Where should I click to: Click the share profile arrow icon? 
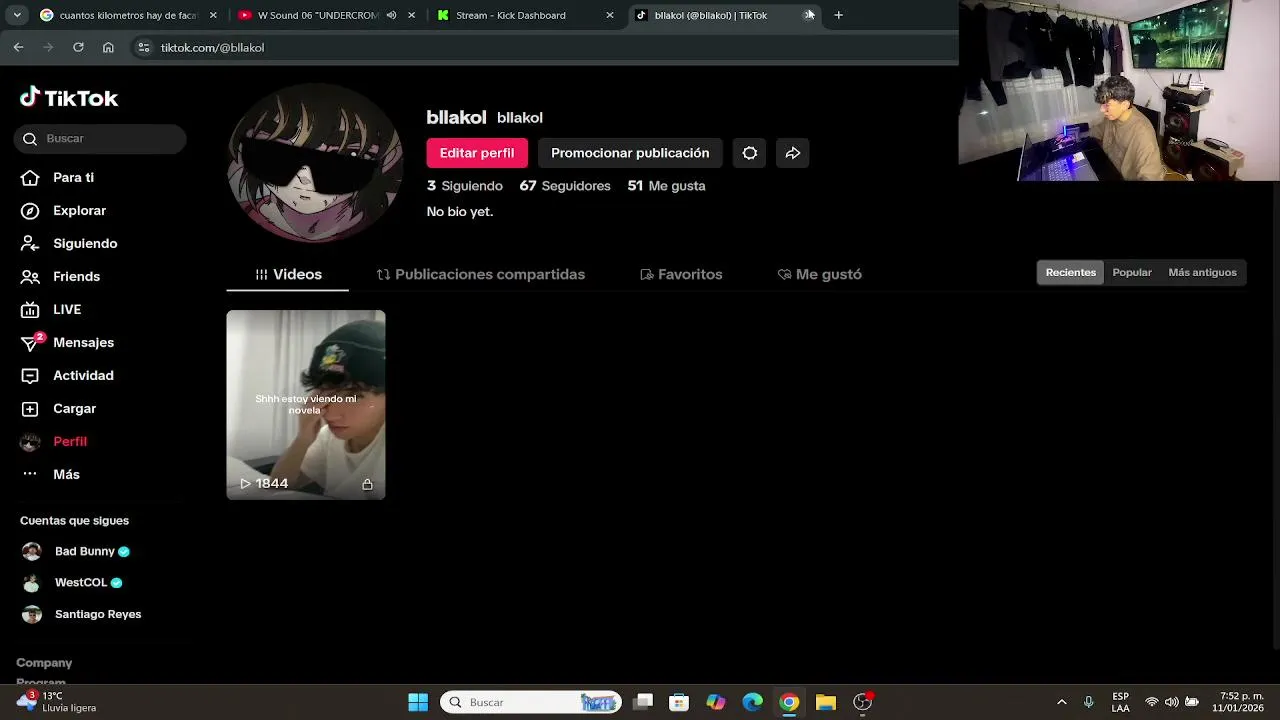[x=792, y=153]
